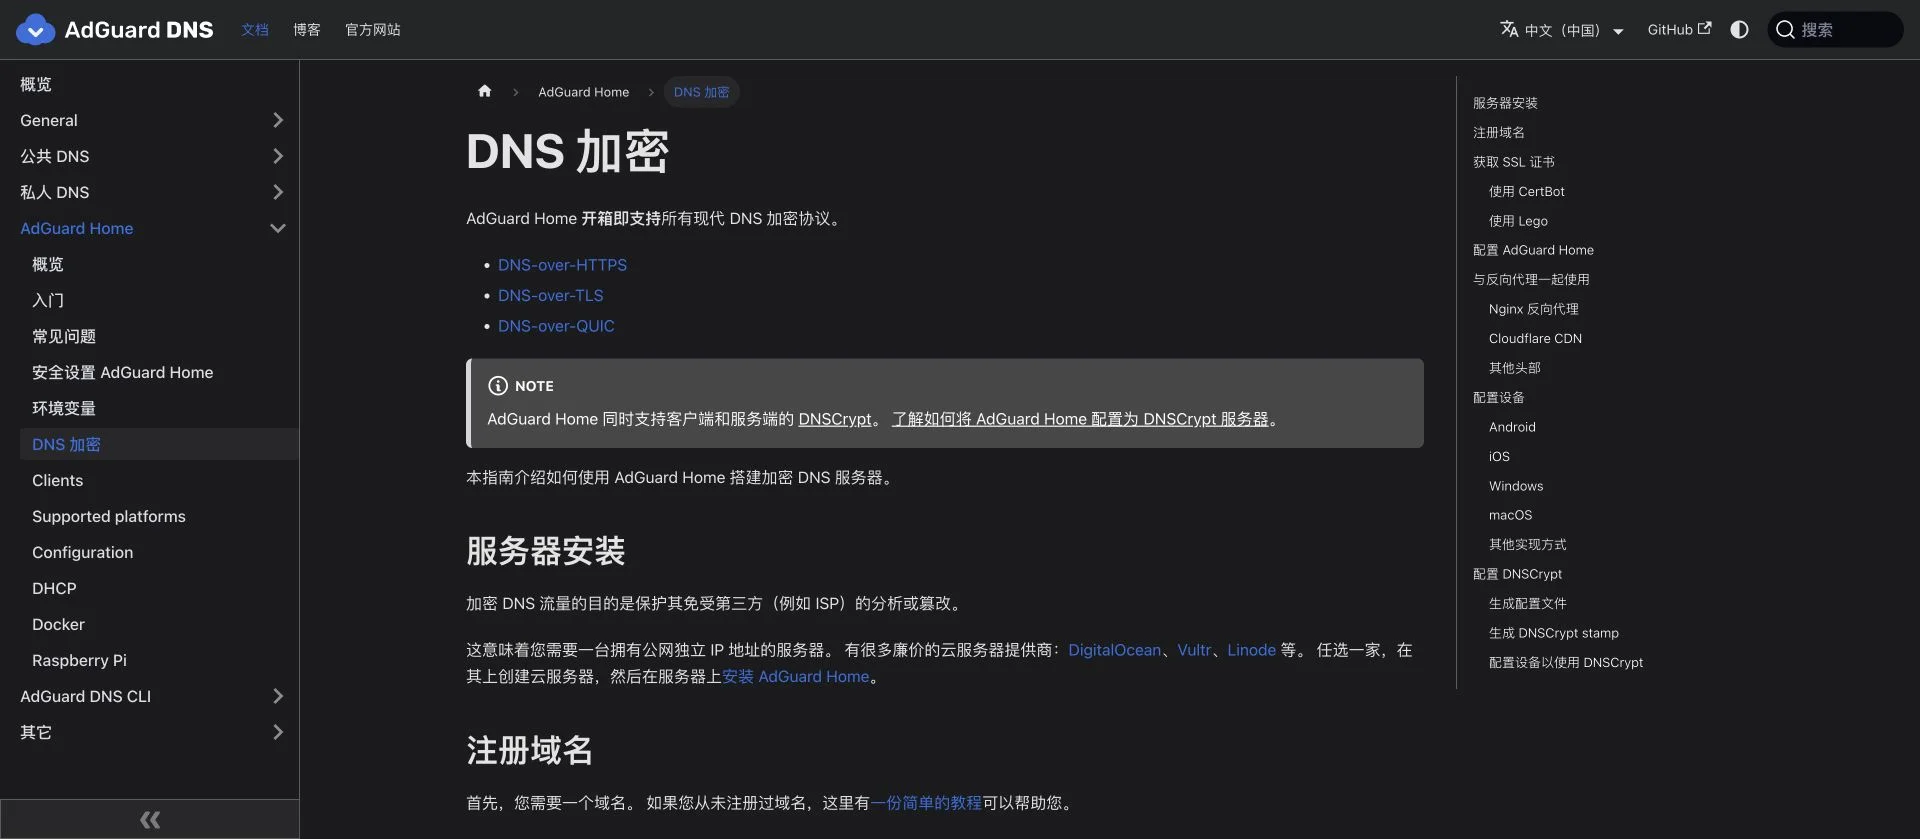Expand the General sidebar section

[x=278, y=120]
